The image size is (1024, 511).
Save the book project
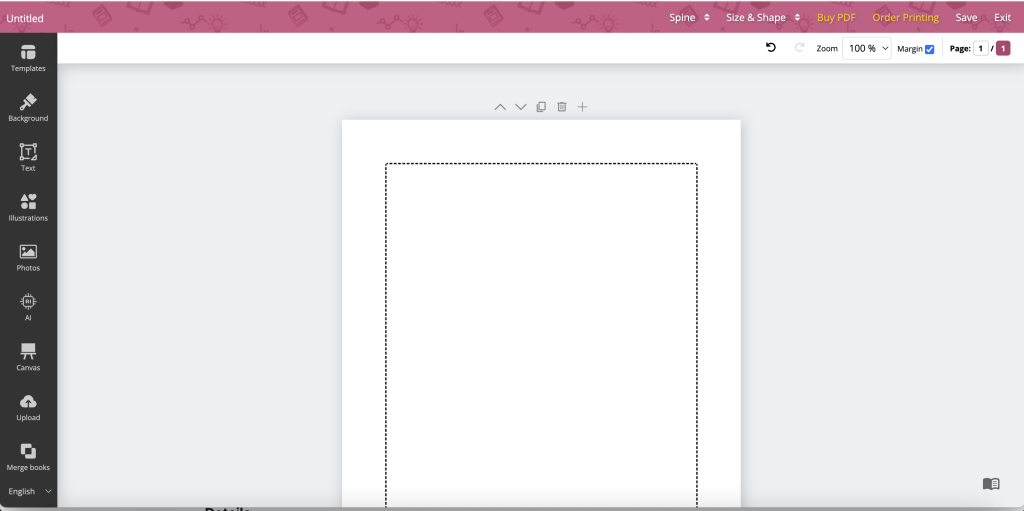966,18
